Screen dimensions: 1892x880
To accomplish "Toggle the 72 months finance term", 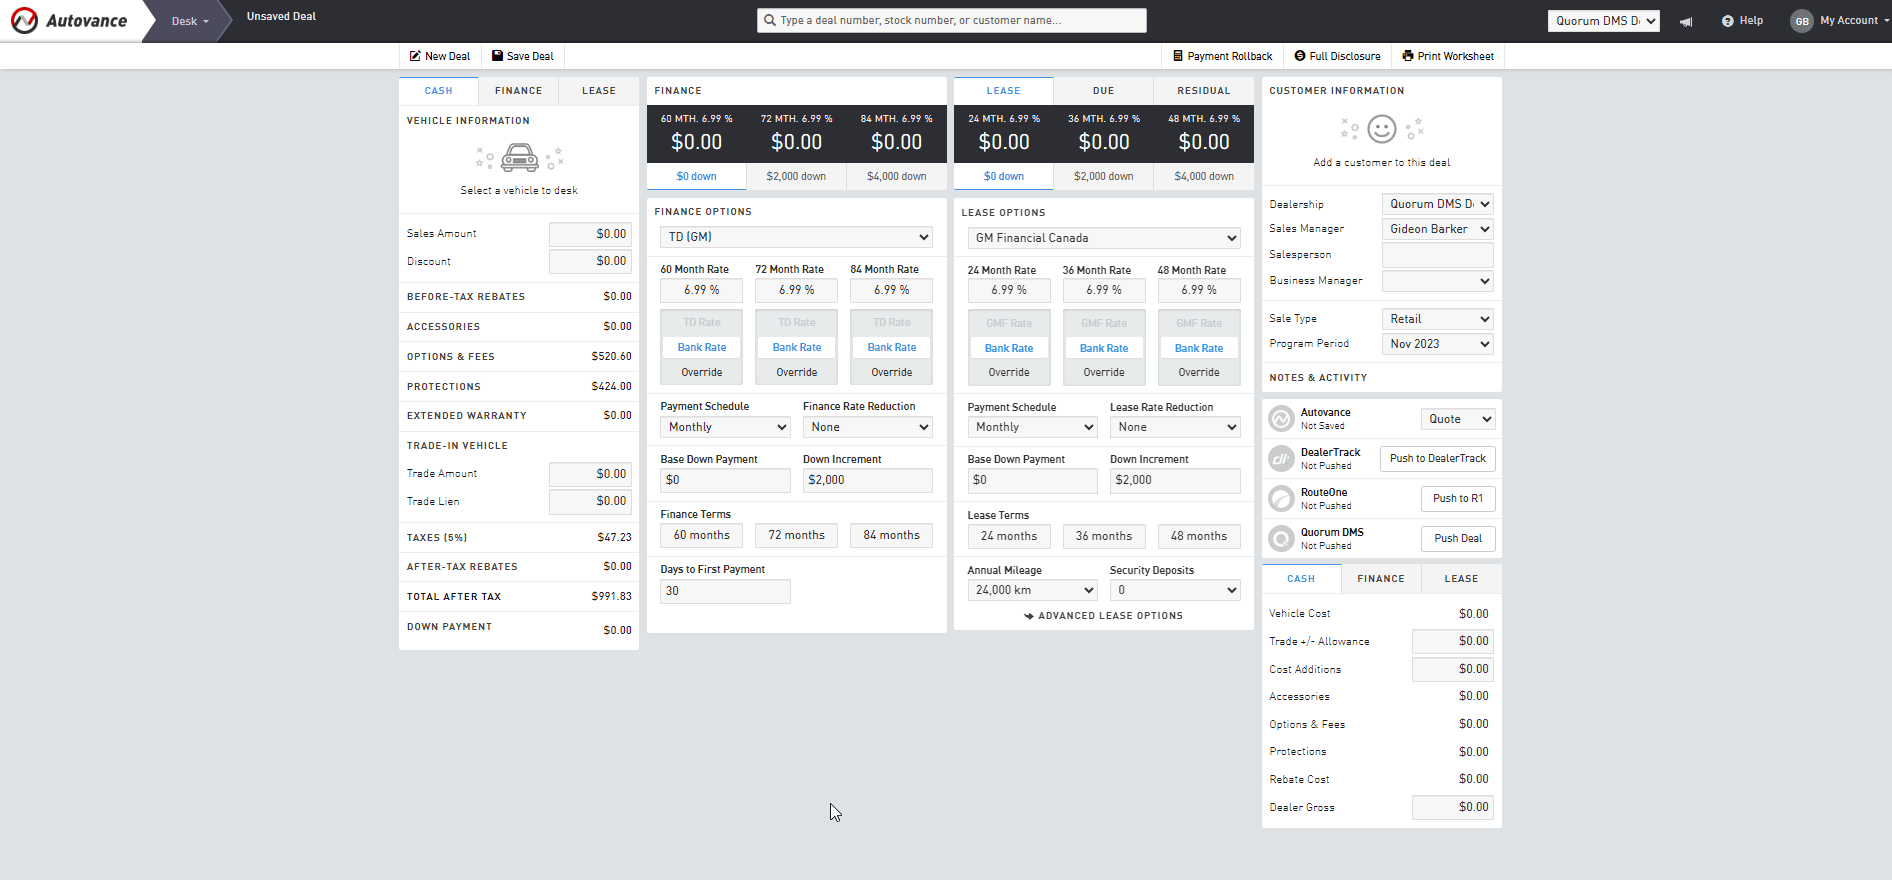I will 797,536.
